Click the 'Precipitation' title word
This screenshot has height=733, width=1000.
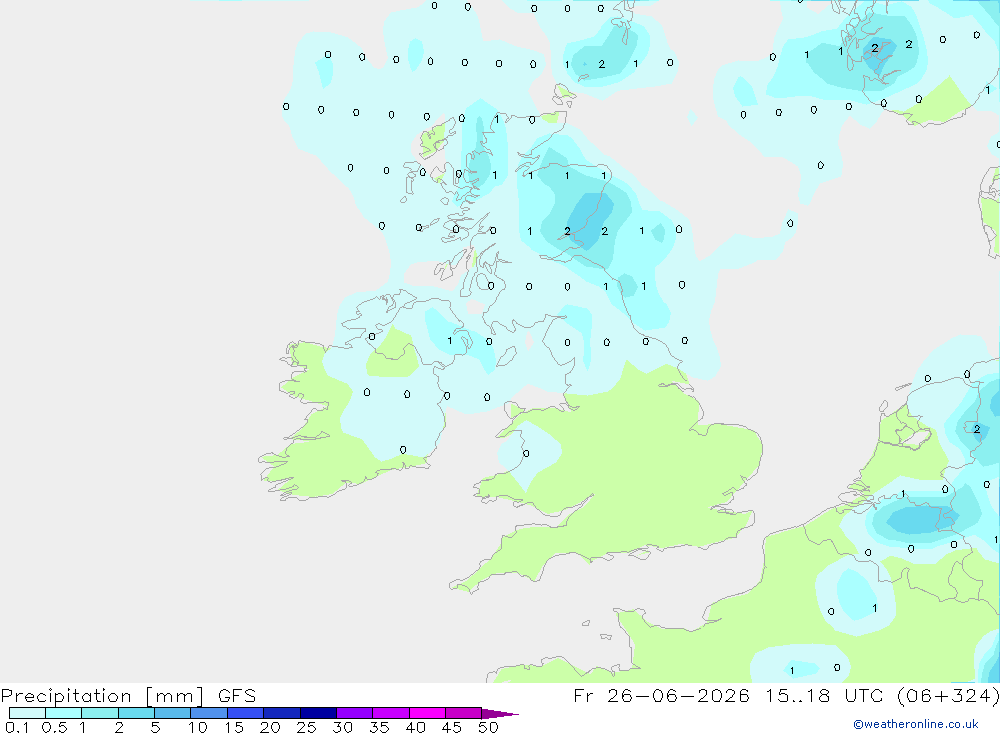[x=66, y=695]
